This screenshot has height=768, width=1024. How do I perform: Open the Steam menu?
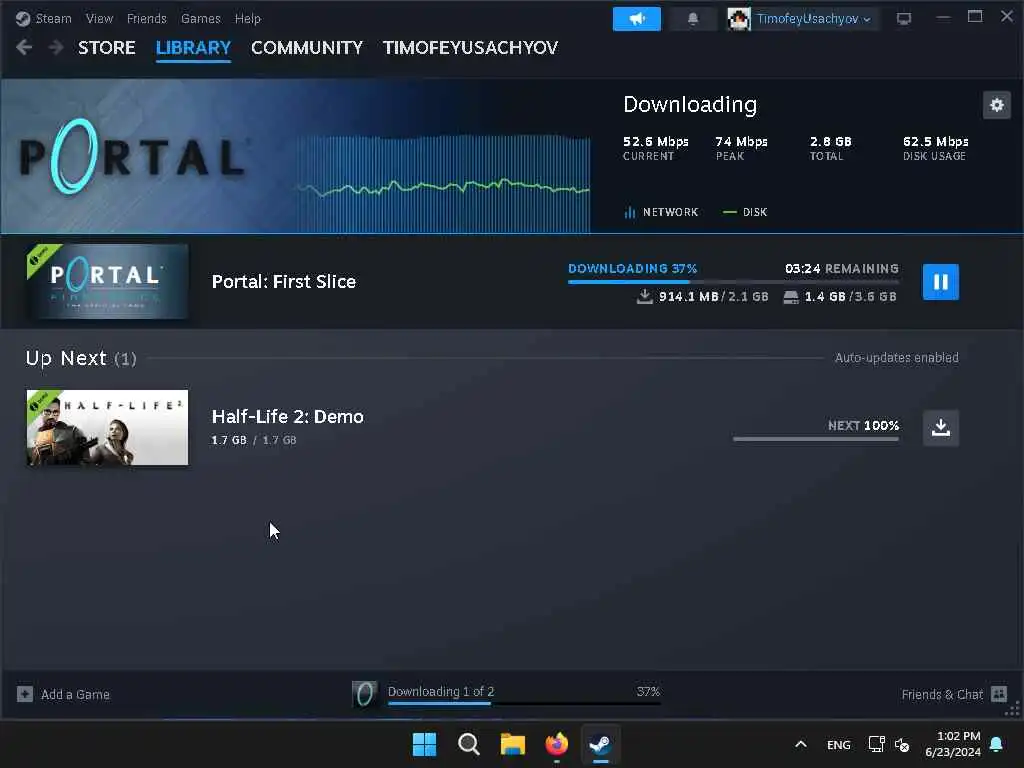(54, 18)
